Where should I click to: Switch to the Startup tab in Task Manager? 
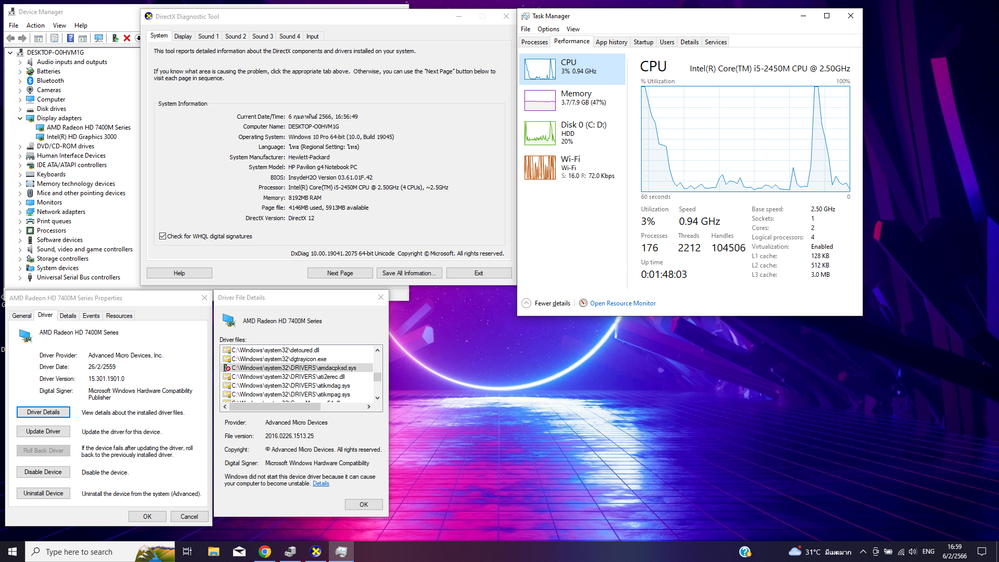click(643, 42)
